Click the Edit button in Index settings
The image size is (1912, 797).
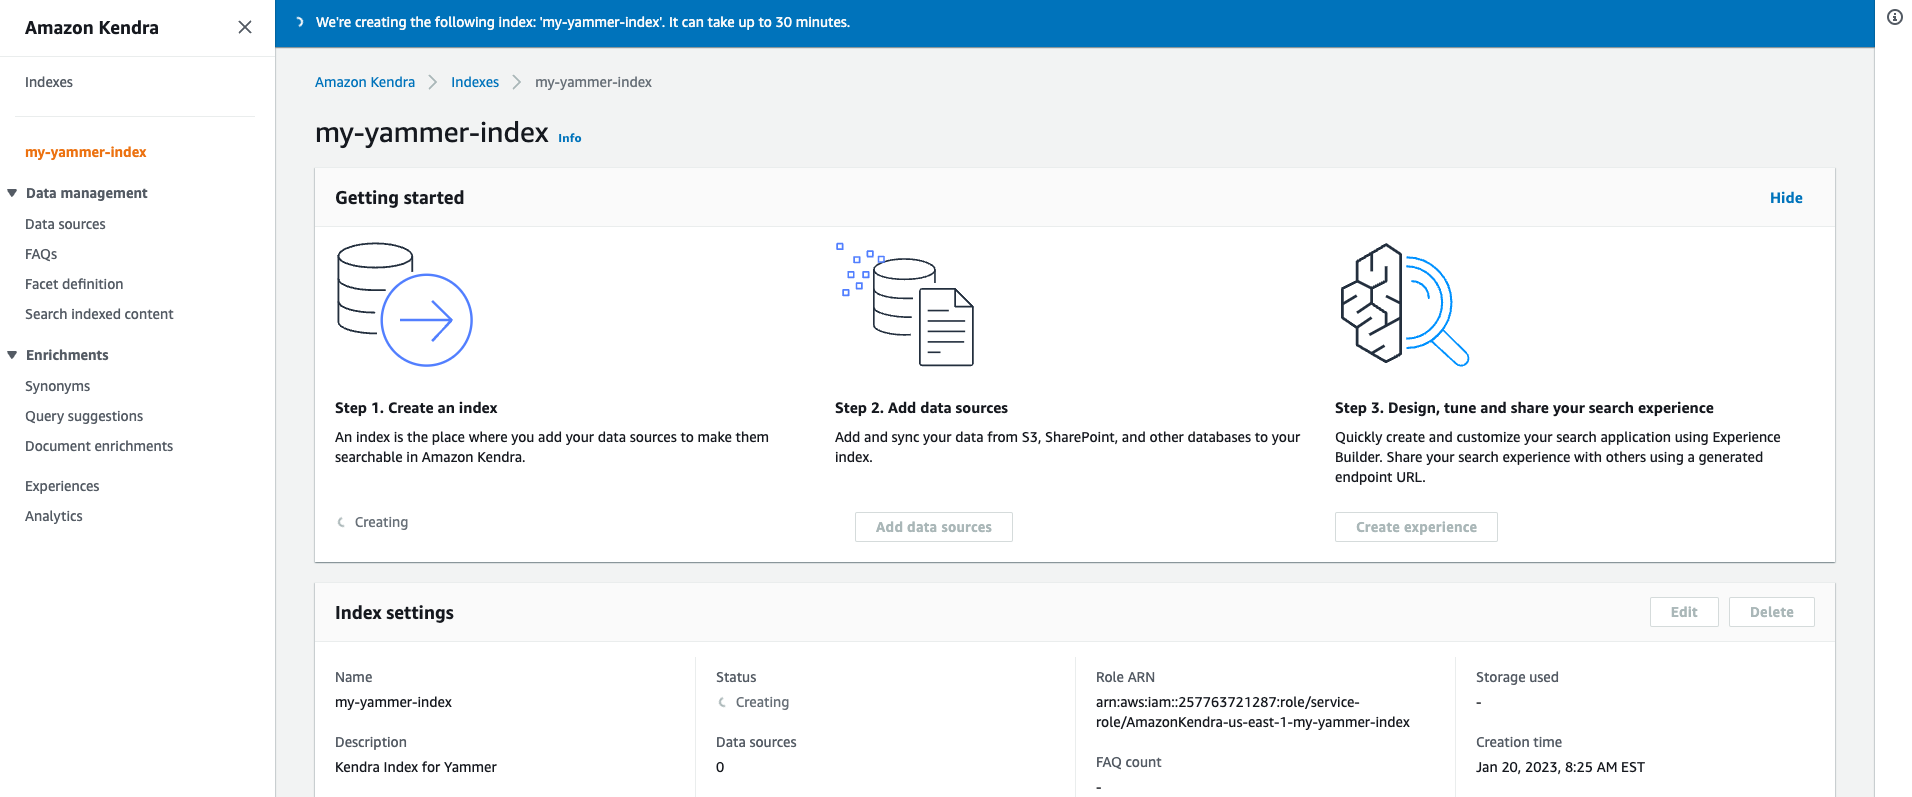pyautogui.click(x=1684, y=612)
